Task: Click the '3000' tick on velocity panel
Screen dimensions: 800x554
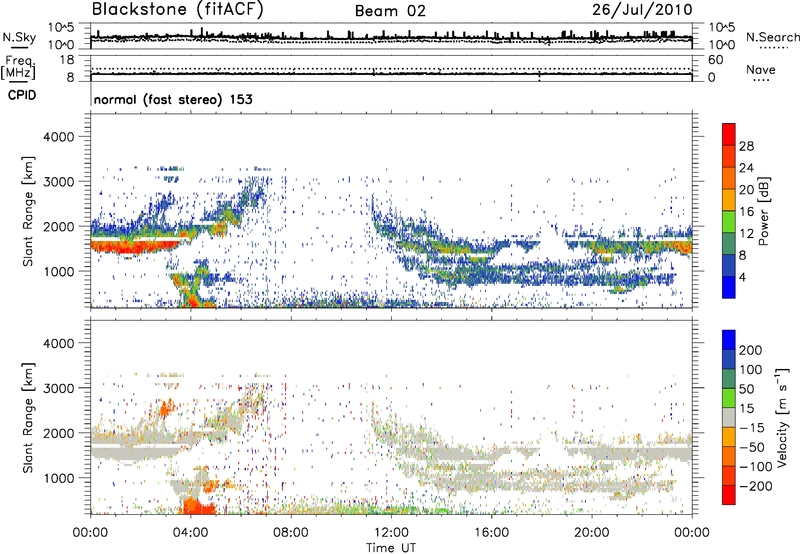Action: pos(58,388)
